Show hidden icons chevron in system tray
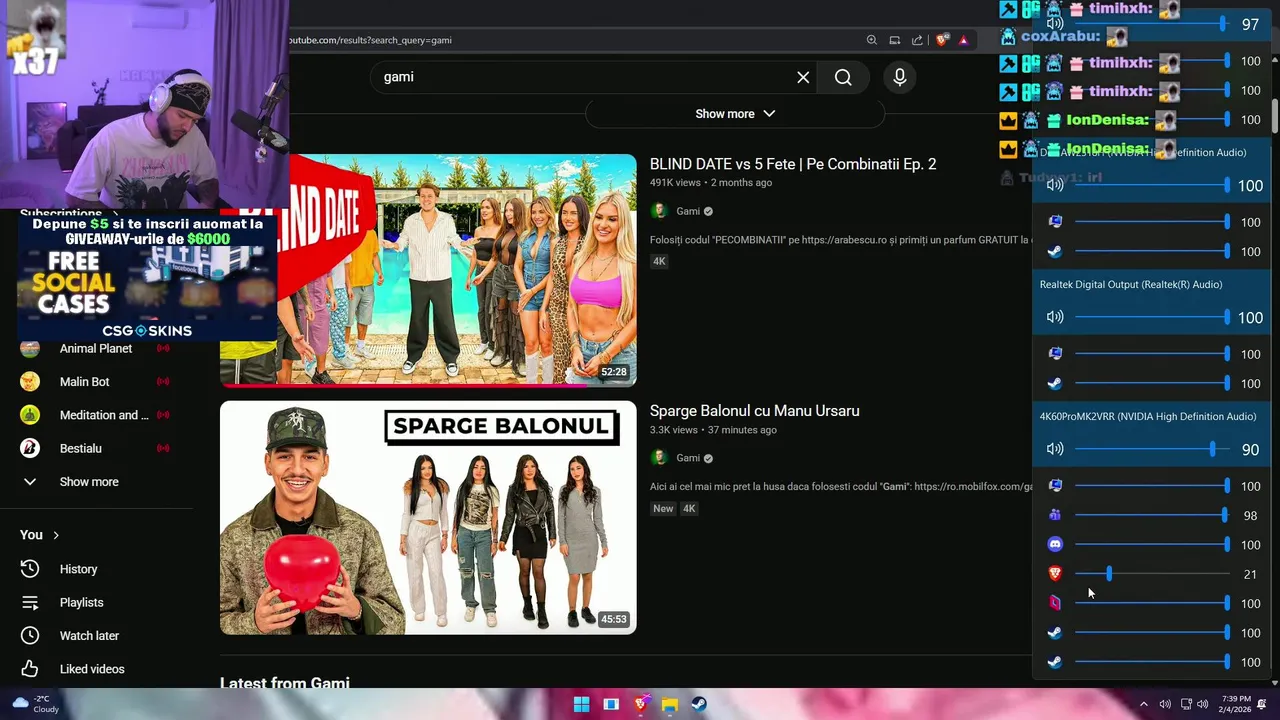Viewport: 1280px width, 720px height. click(x=1144, y=704)
